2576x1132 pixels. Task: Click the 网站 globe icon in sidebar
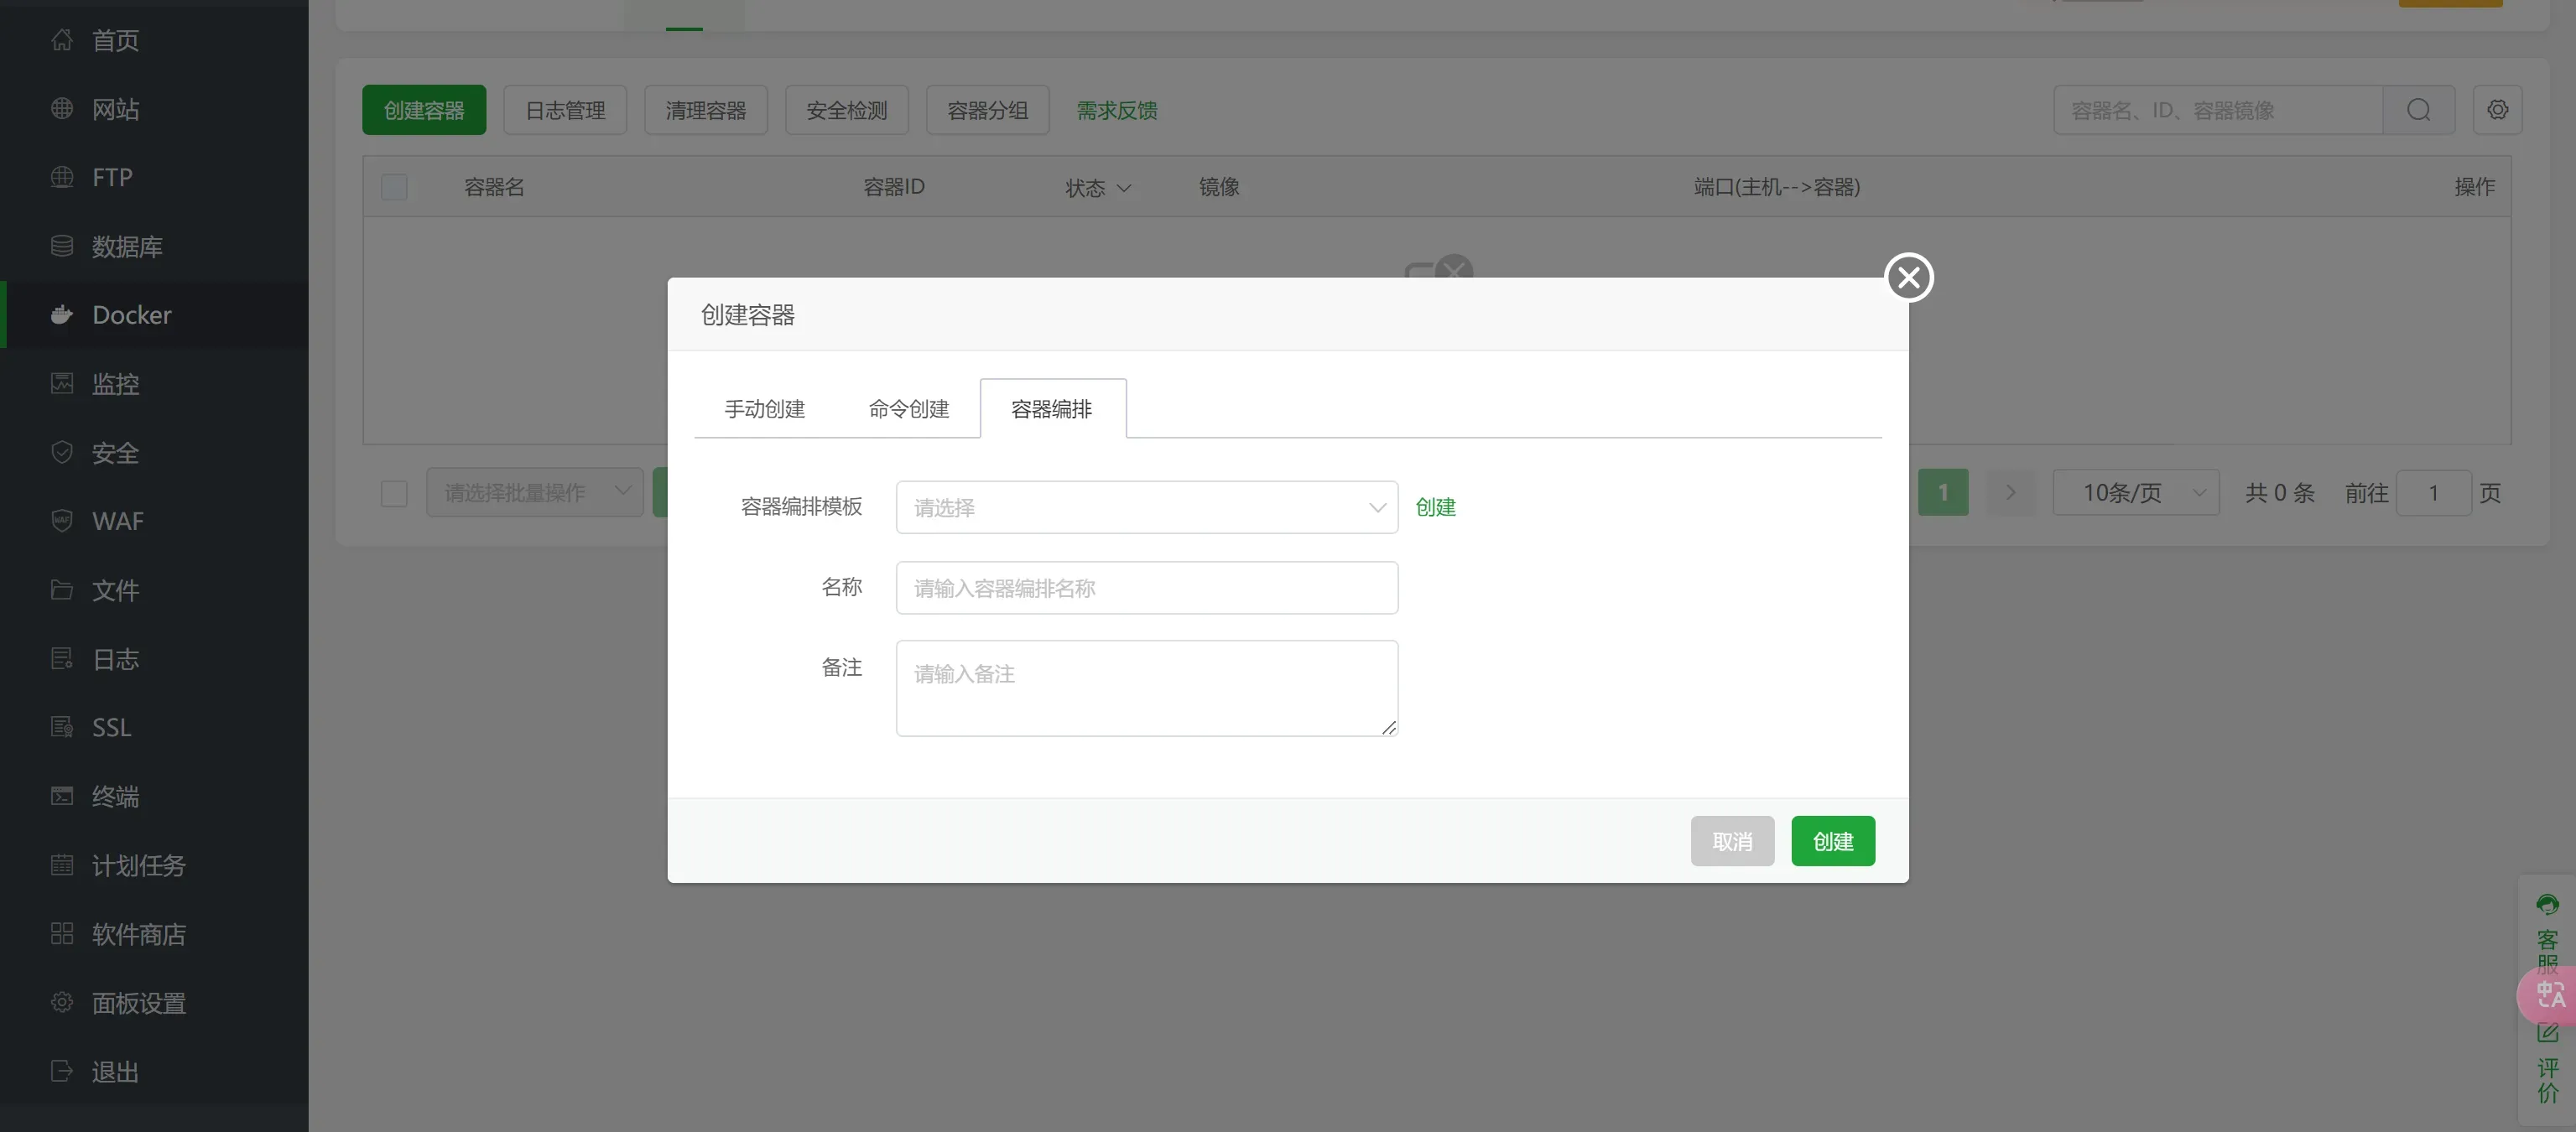tap(62, 108)
